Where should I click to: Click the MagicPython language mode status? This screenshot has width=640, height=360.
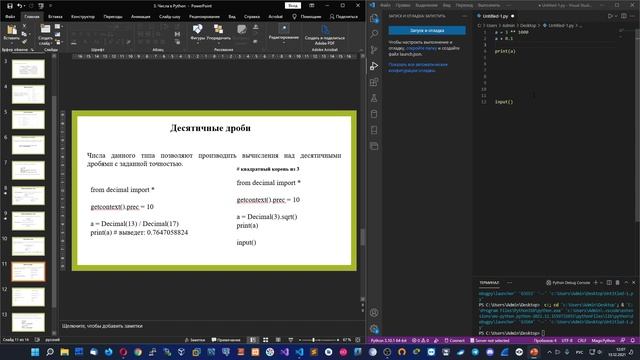(x=603, y=340)
